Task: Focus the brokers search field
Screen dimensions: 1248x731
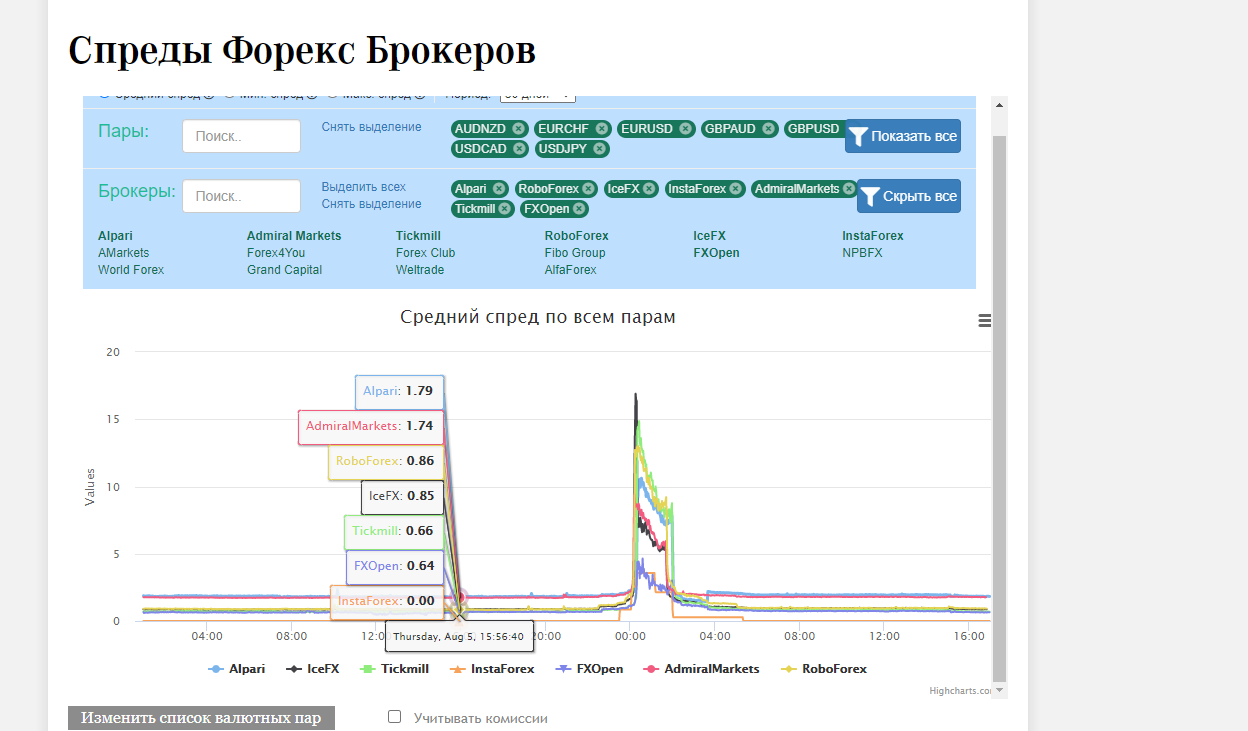Action: point(241,196)
